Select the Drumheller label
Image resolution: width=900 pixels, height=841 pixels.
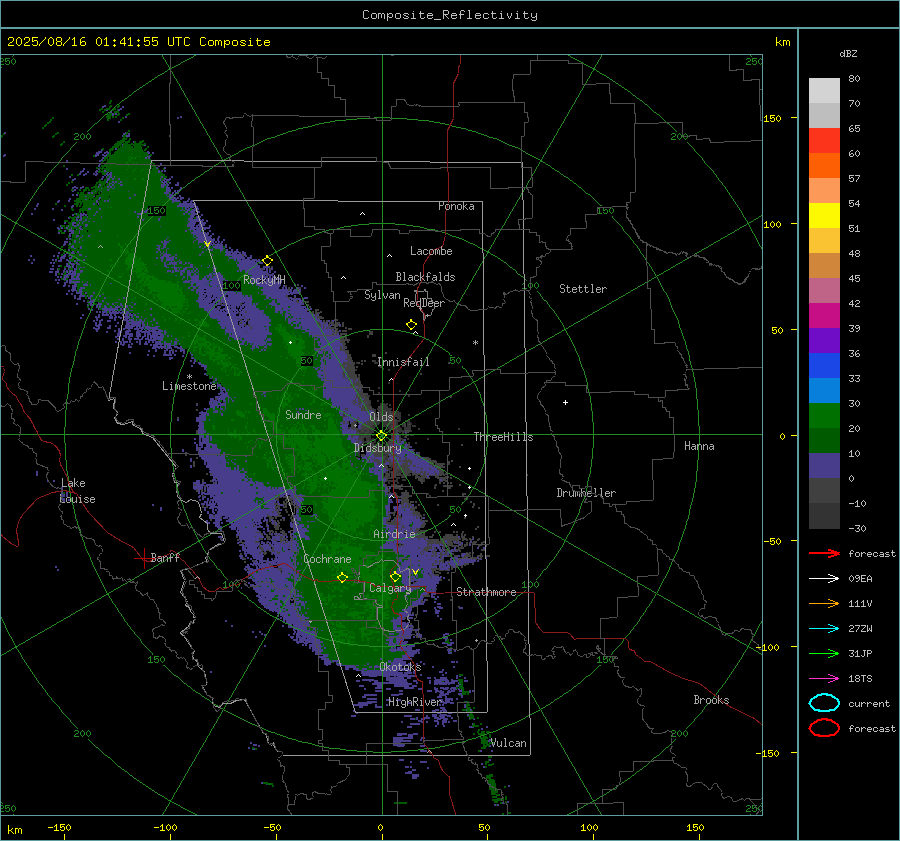[x=586, y=493]
